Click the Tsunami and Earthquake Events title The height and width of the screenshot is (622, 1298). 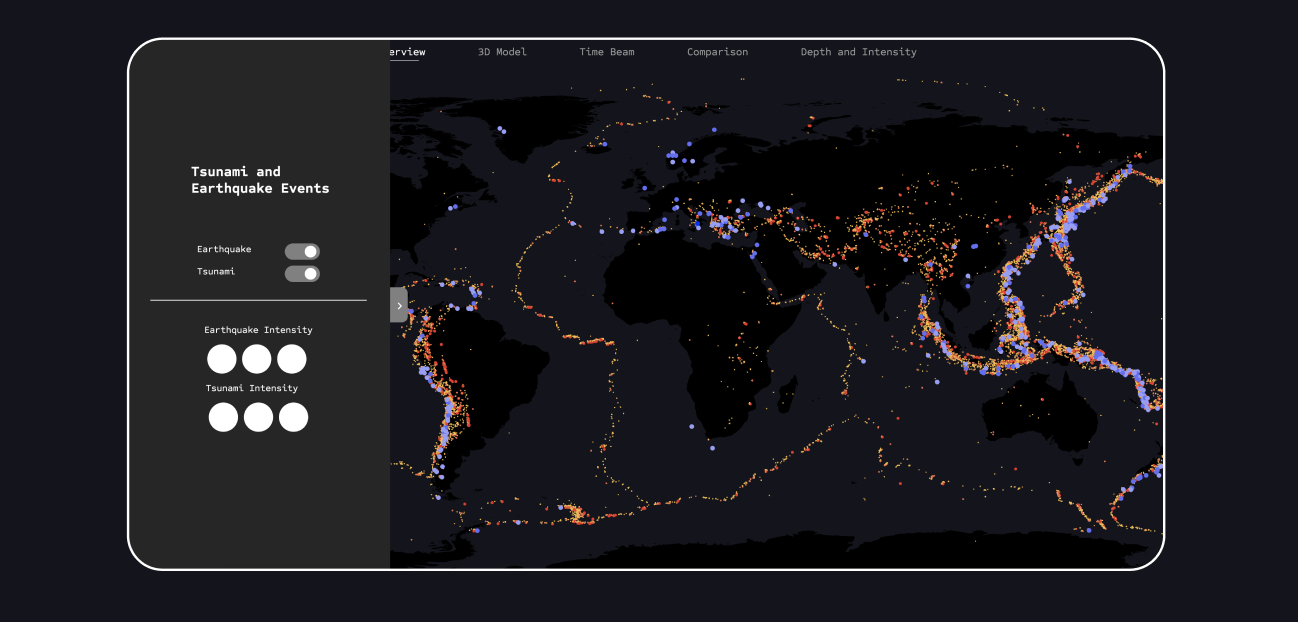pyautogui.click(x=260, y=180)
